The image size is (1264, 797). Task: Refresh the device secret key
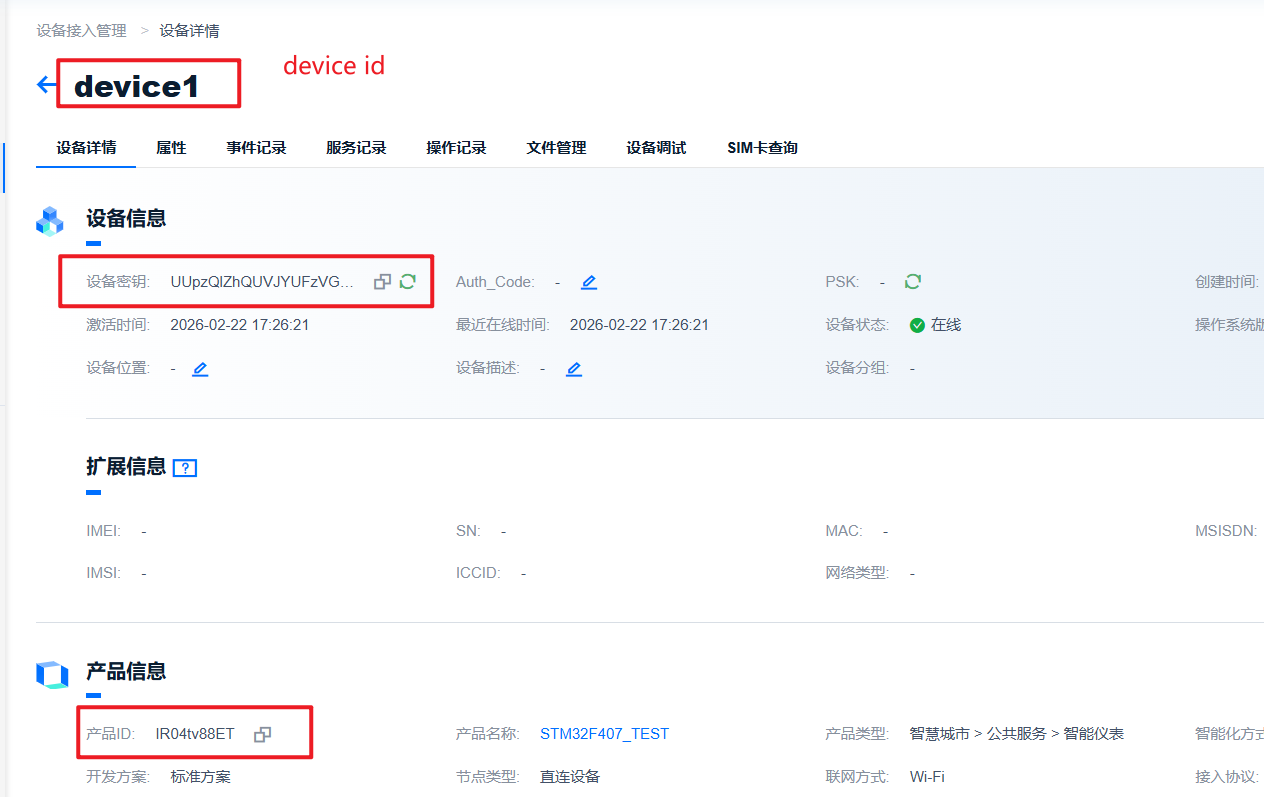tap(407, 282)
